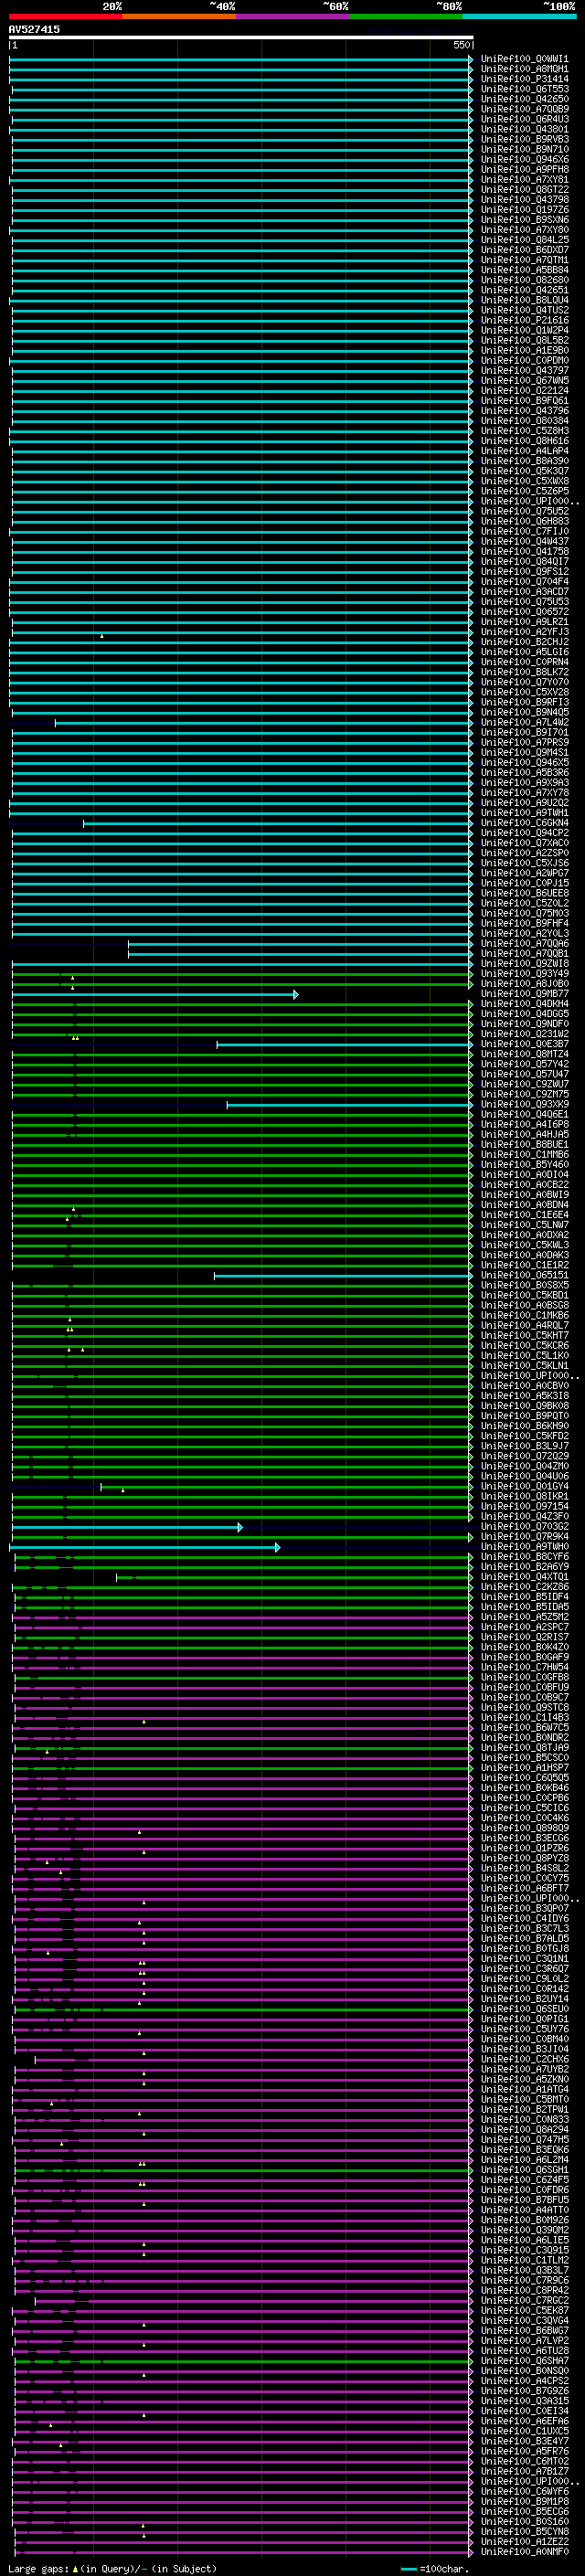585x2576 pixels.
Task: Select the UniRef100_Q9NDF0 label
Action: (x=524, y=1024)
